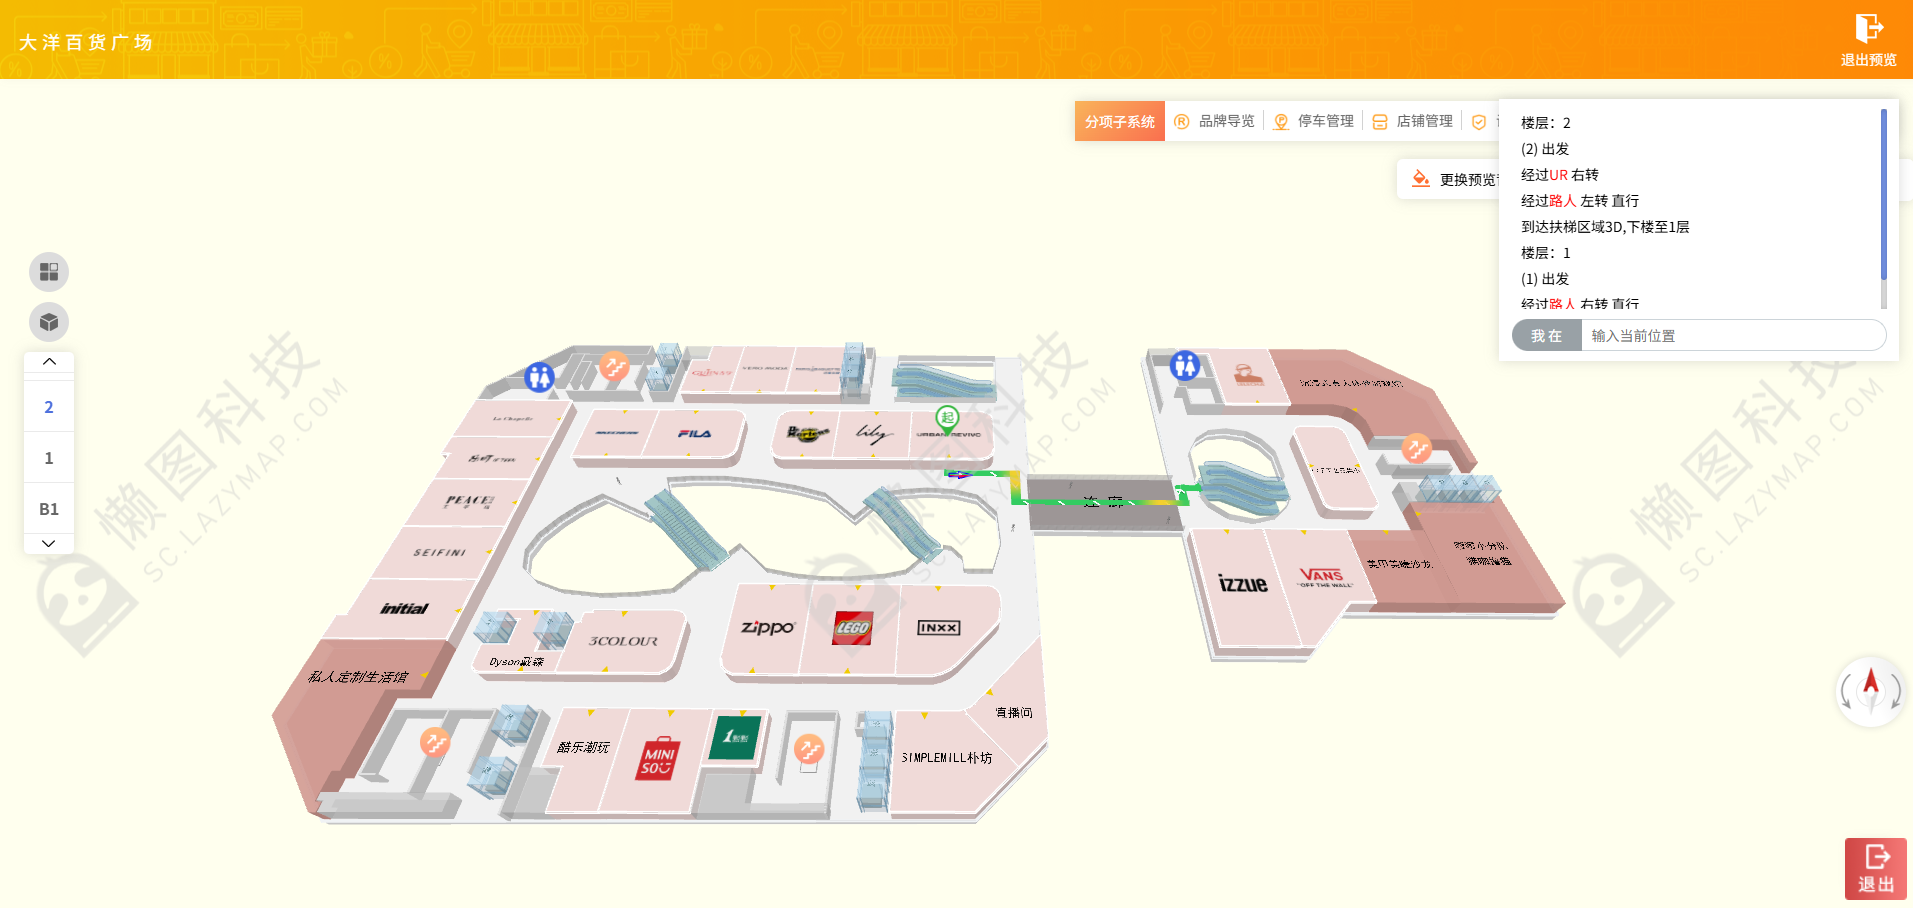Switch to 3D cube view icon
Screen dimensions: 1913x908
pos(49,322)
